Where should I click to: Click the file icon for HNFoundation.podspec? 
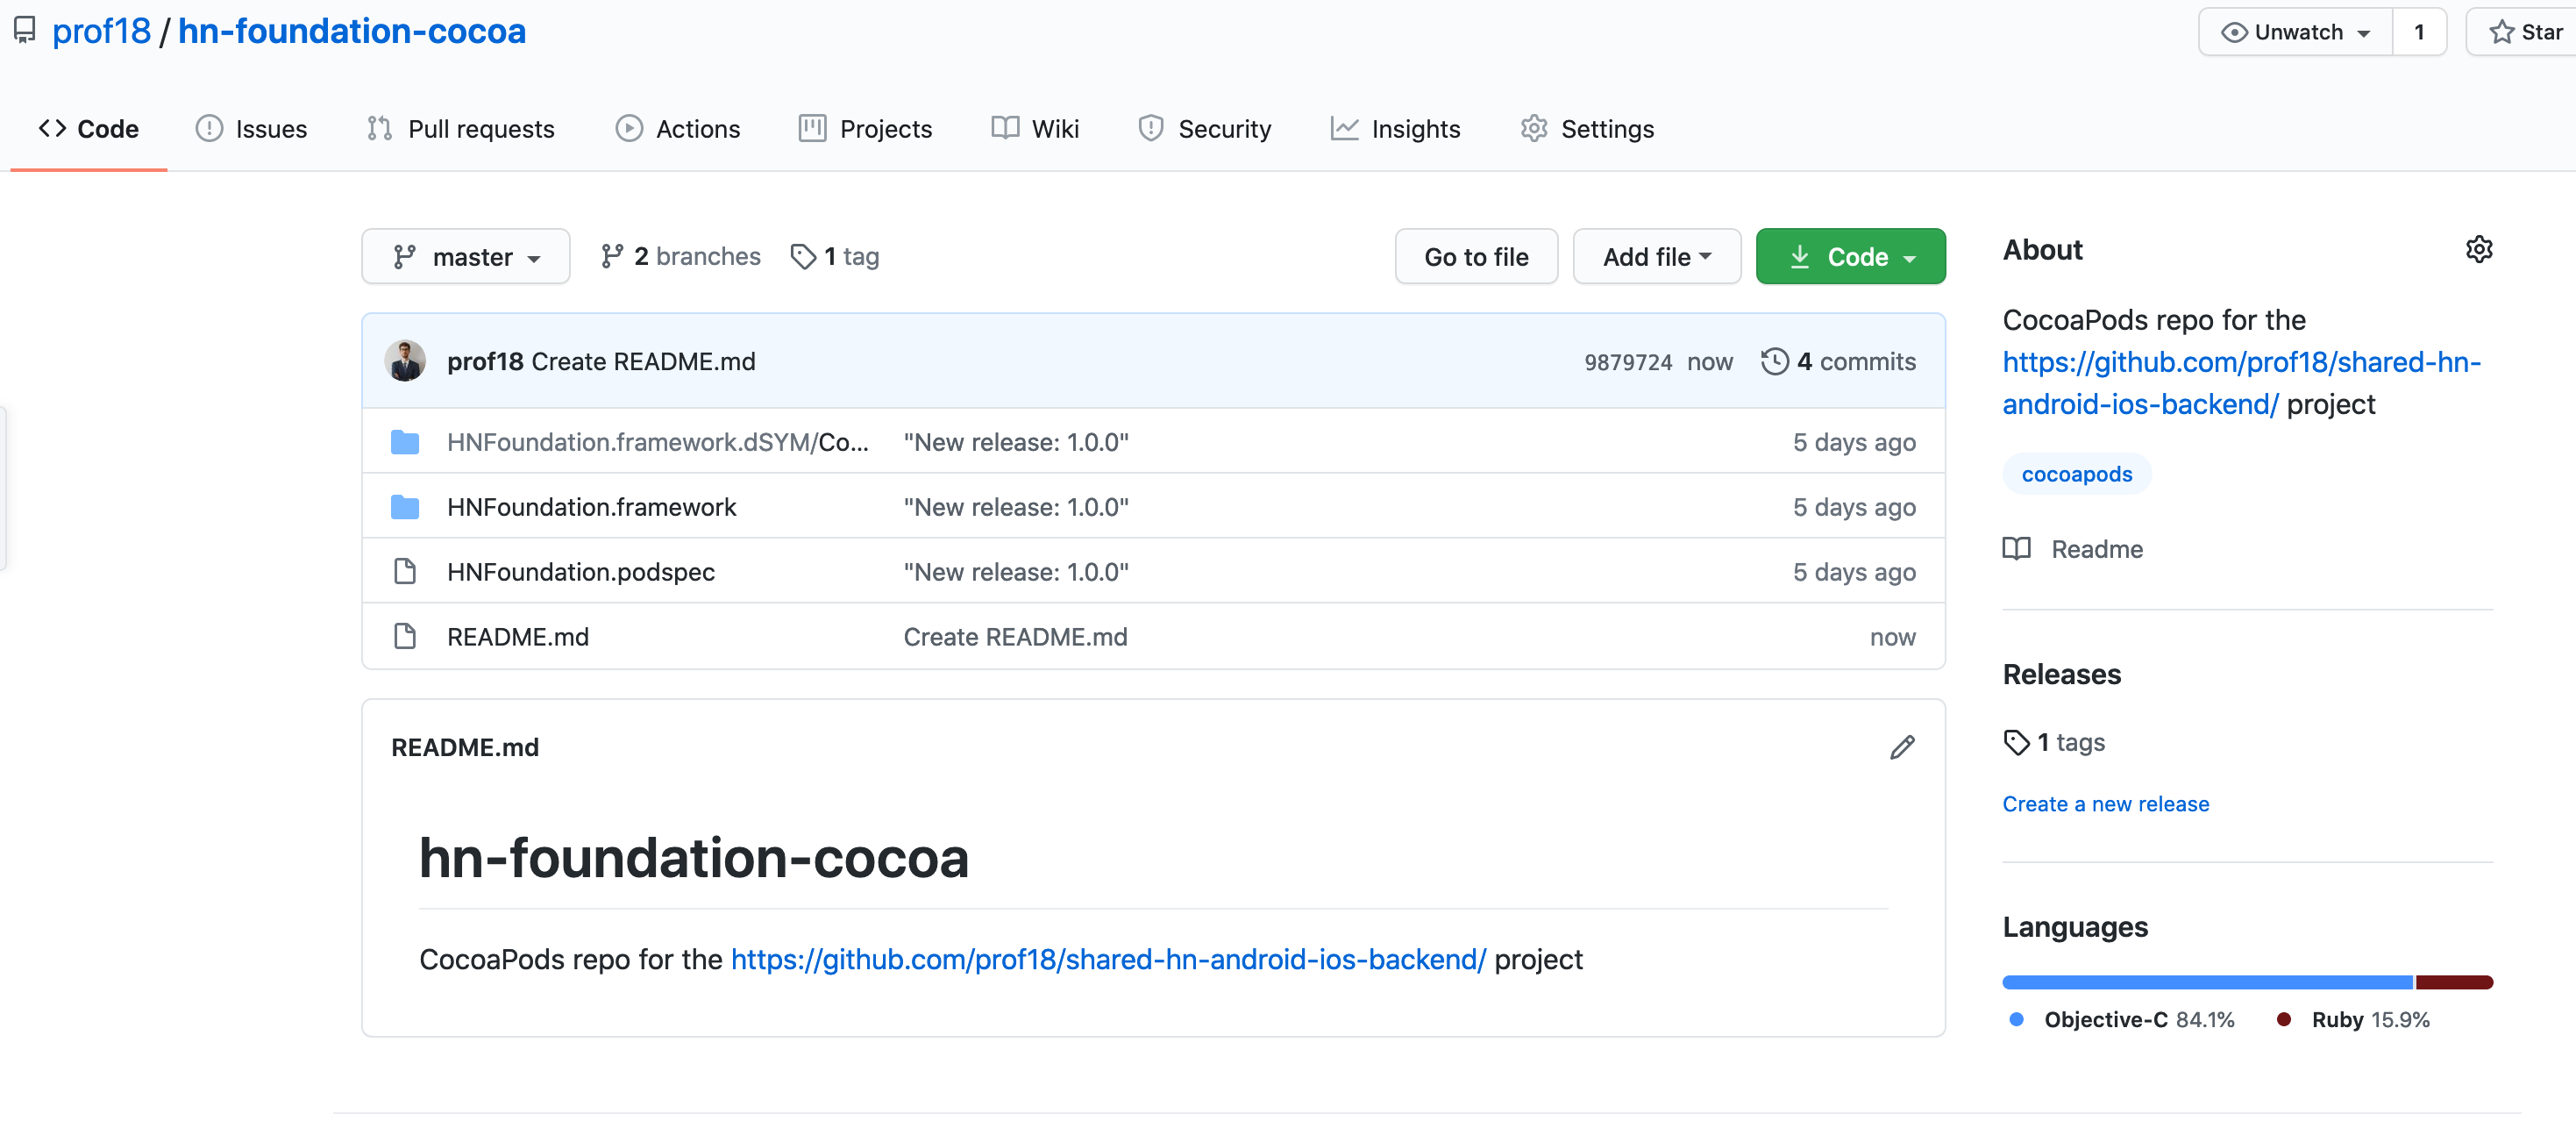click(405, 572)
